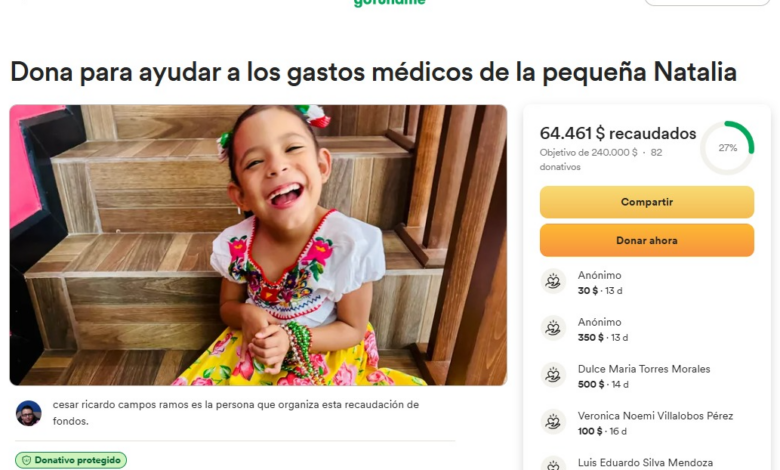Click the shield icon in Donativo protegido badge
This screenshot has height=470, width=780.
coord(27,461)
